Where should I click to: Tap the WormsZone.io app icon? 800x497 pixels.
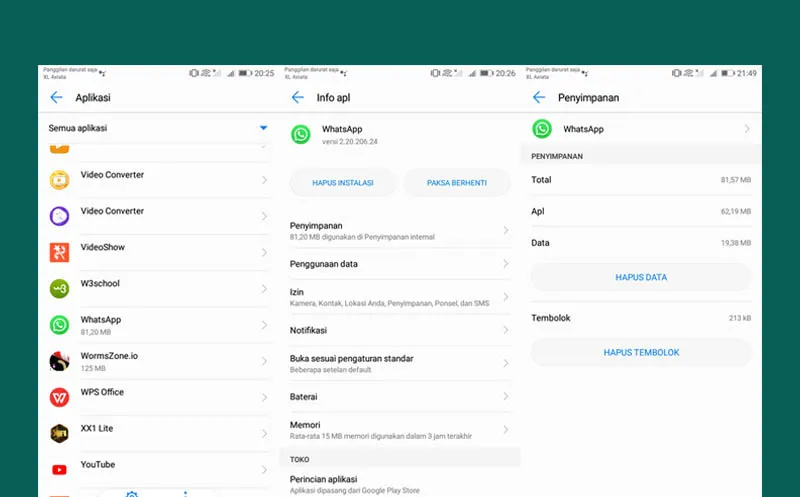tap(60, 361)
